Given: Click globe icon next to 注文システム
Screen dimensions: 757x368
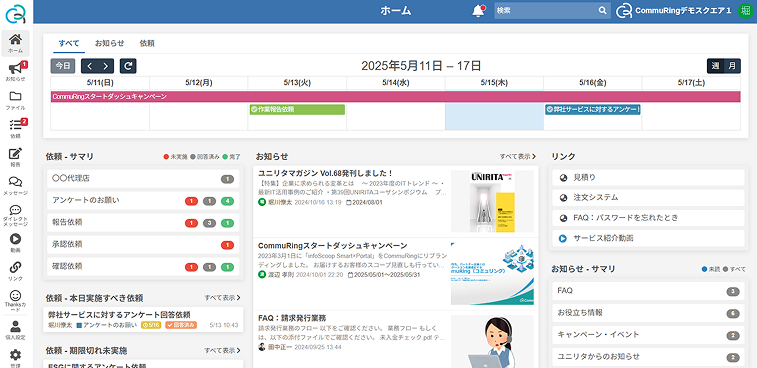Looking at the screenshot, I should (x=563, y=198).
